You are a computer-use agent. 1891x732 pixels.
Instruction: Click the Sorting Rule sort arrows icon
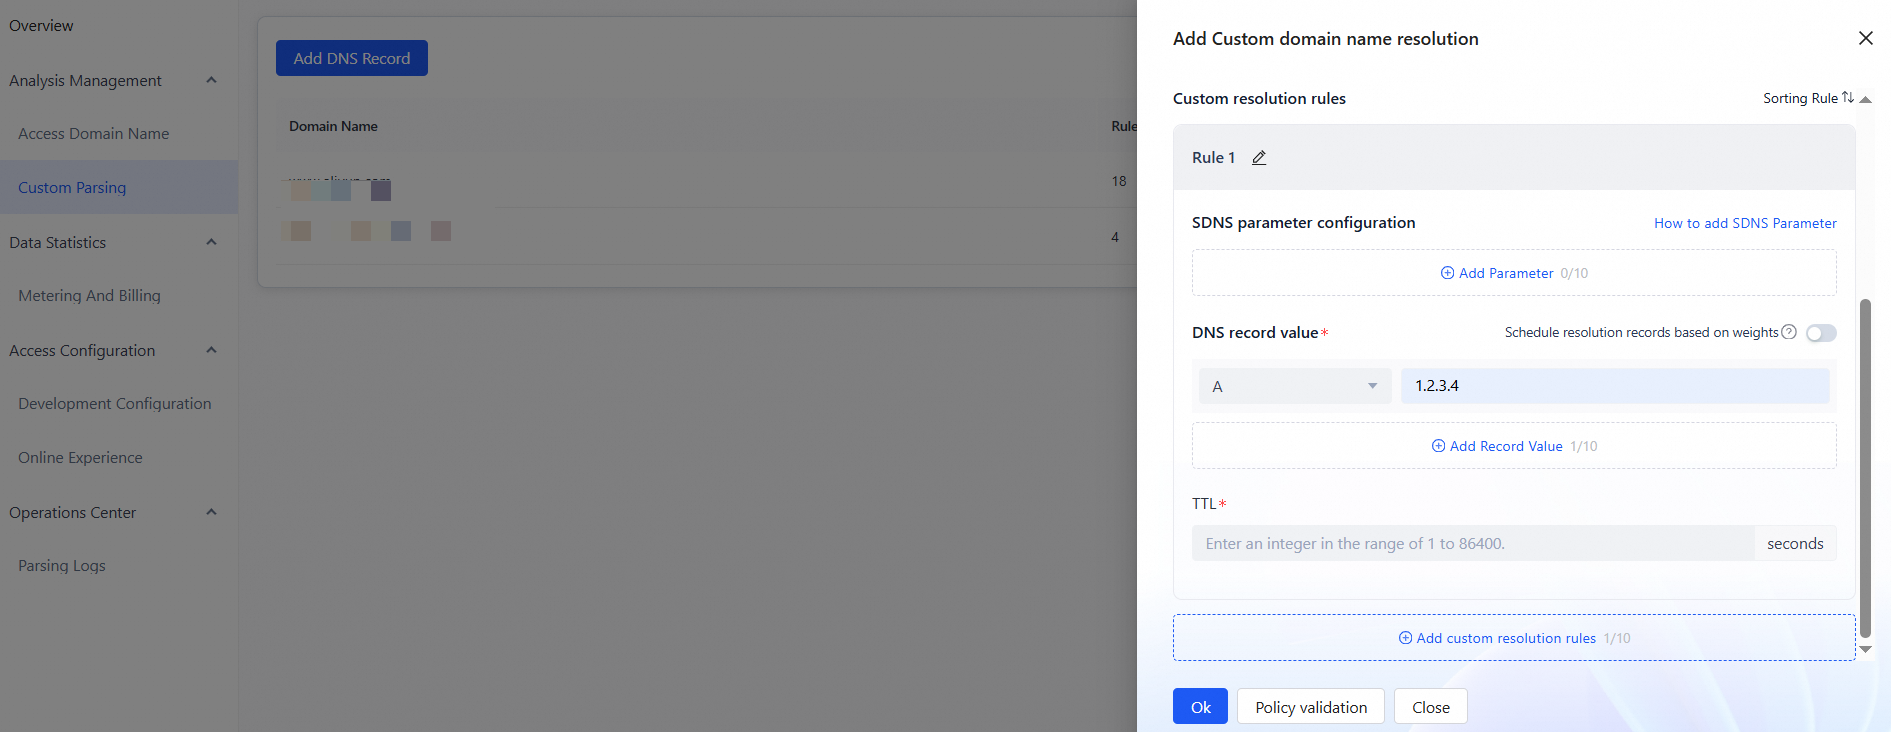tap(1848, 98)
